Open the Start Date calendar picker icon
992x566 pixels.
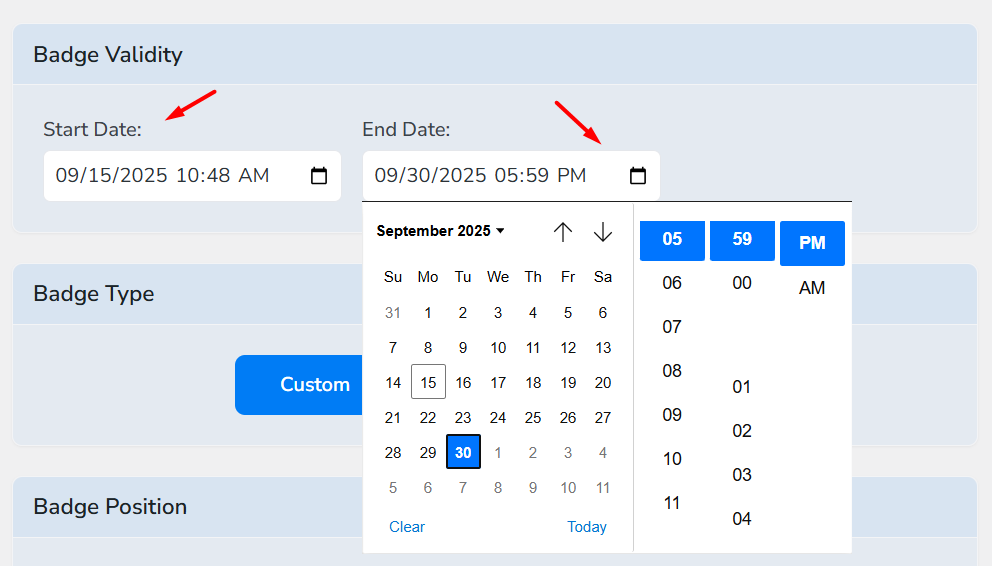point(319,176)
